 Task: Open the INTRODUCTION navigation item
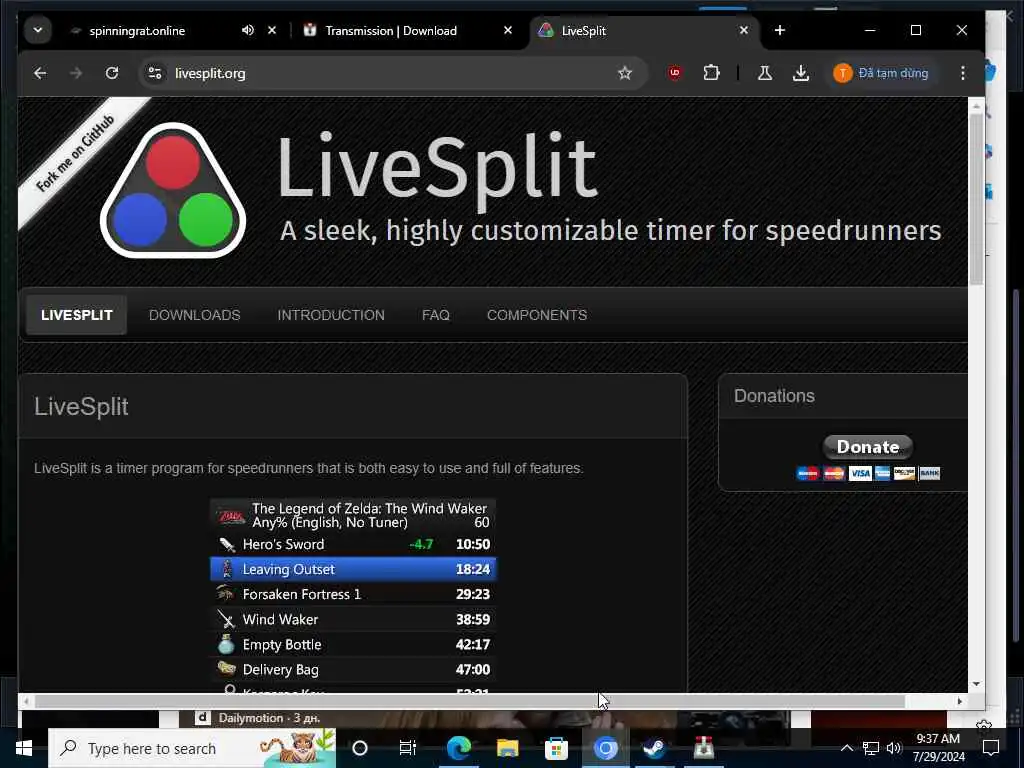331,315
